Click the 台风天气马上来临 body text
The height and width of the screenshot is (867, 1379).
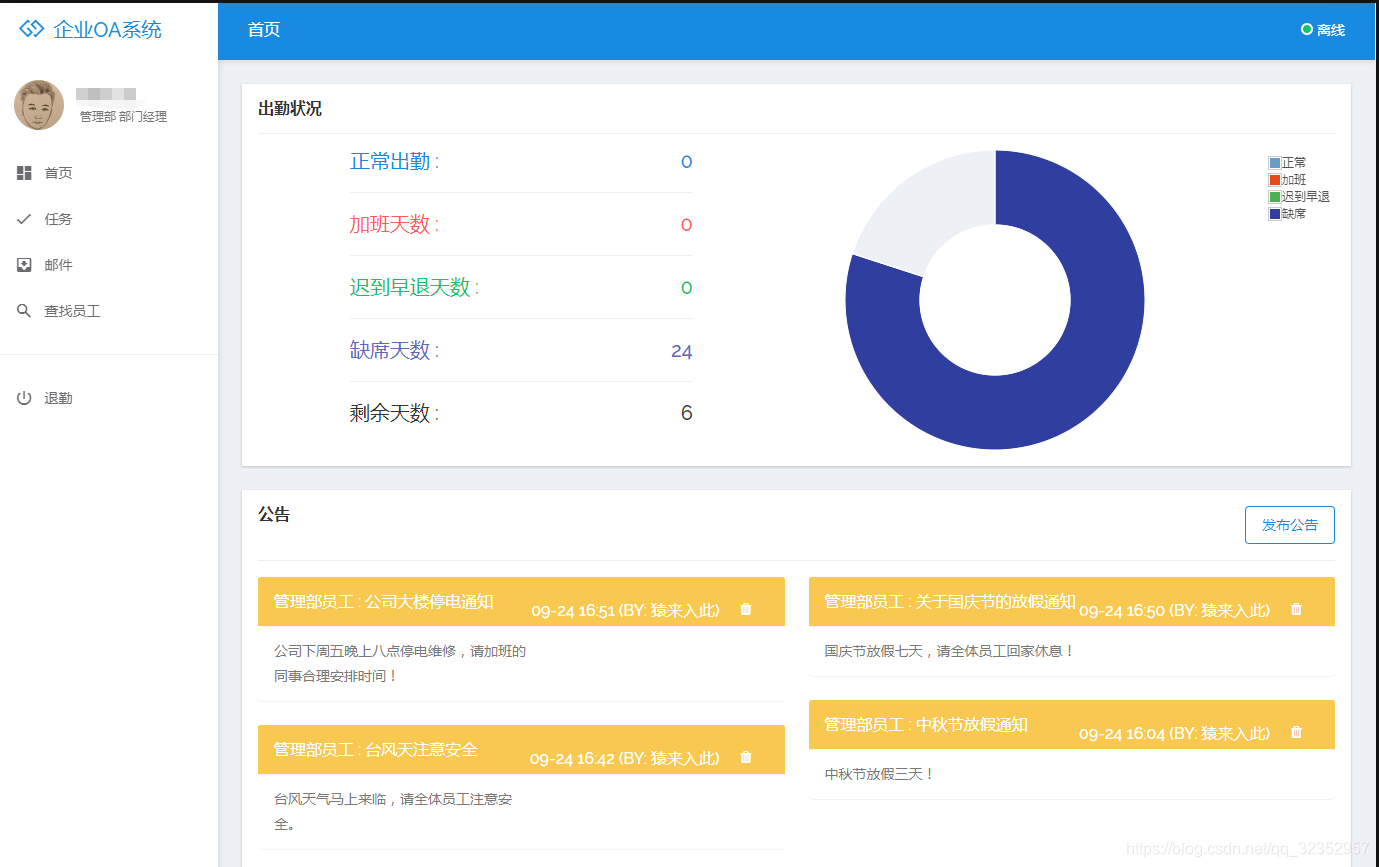(x=393, y=812)
